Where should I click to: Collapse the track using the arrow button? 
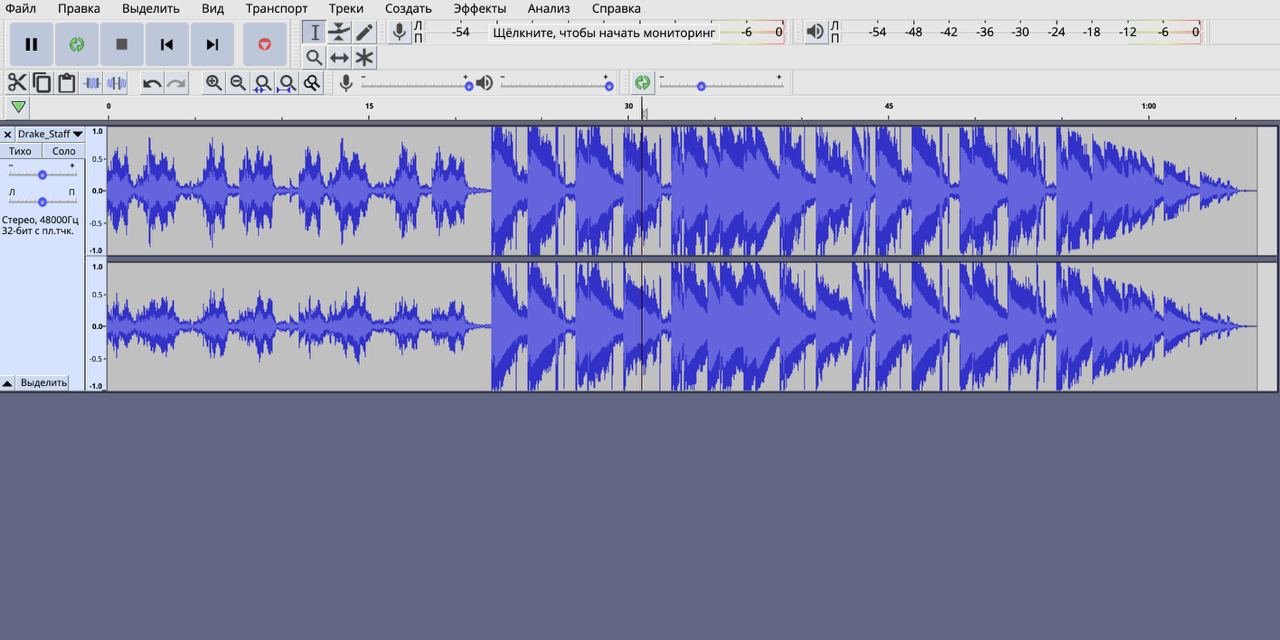click(x=7, y=383)
